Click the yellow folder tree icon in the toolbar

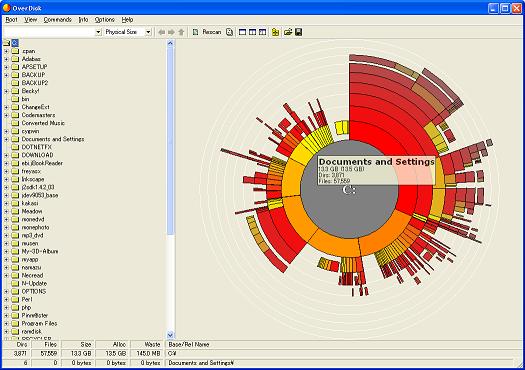tap(276, 32)
